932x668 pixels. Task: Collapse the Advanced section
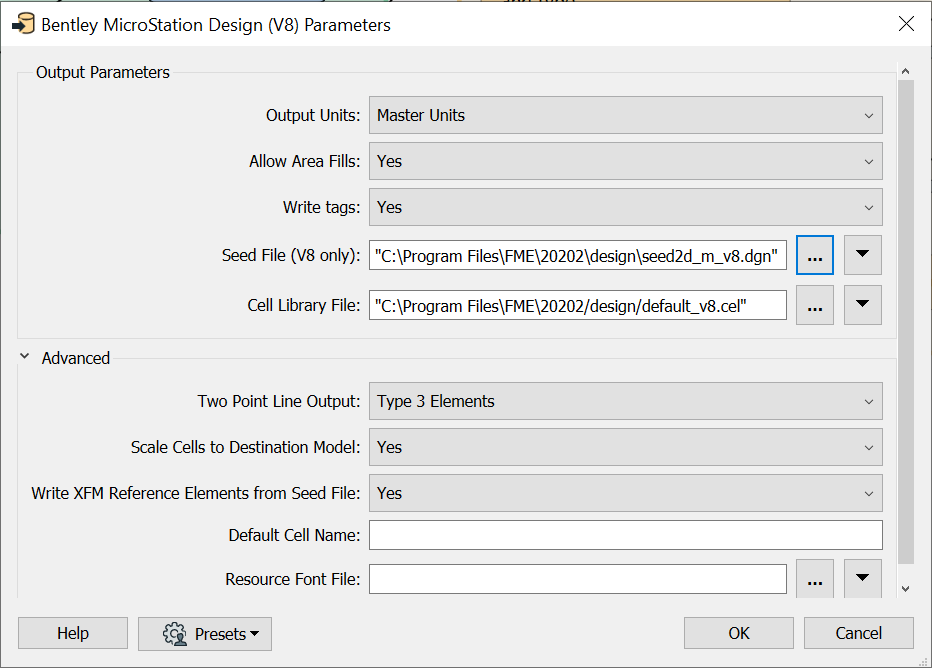click(24, 357)
